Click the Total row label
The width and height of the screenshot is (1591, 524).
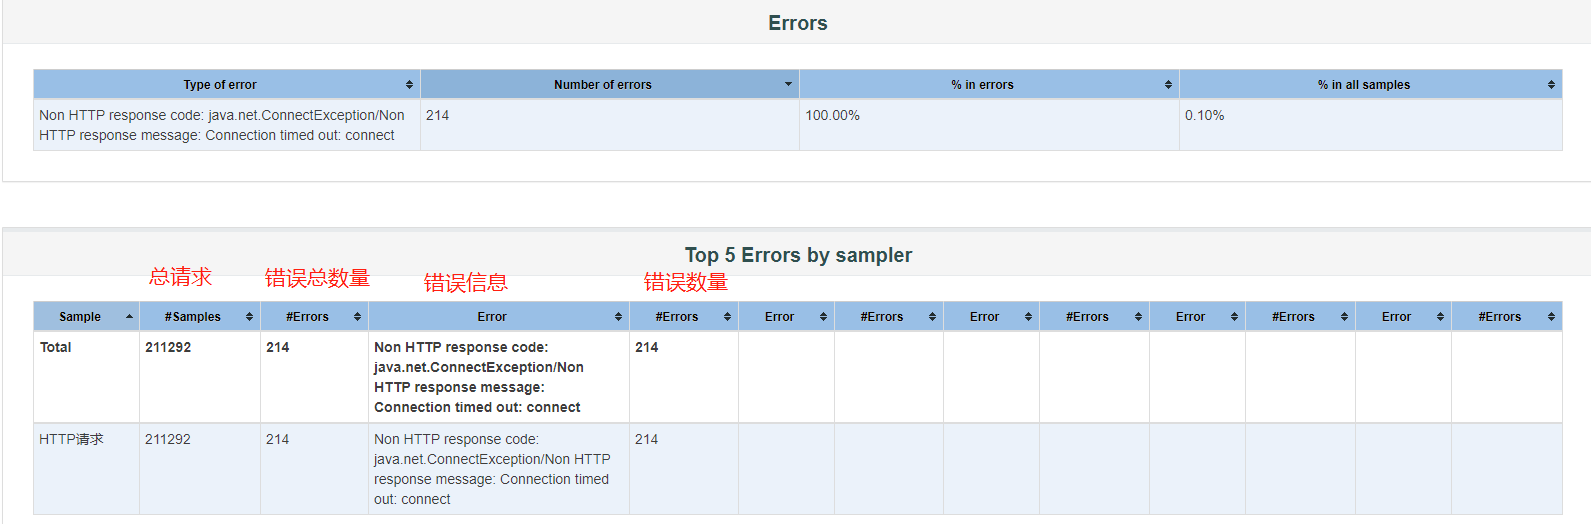point(56,348)
